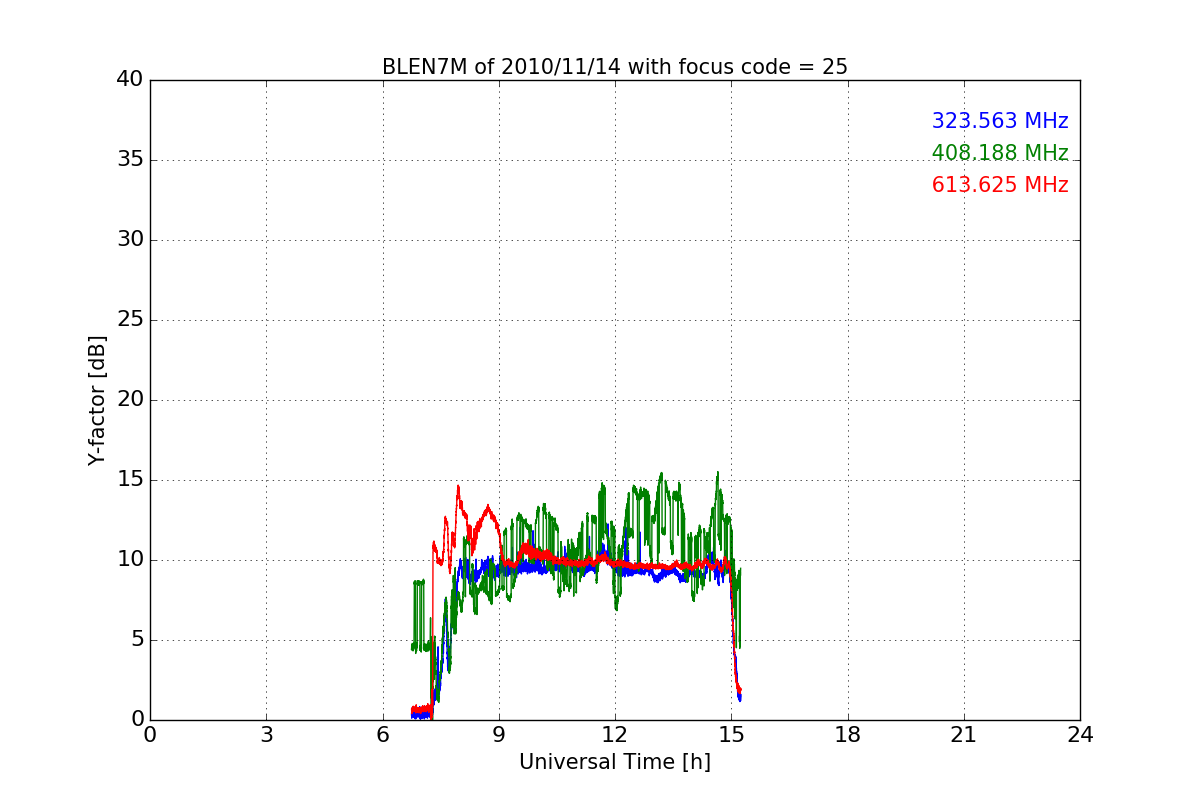Click x-axis tick label 21
This screenshot has height=800, width=1200.
tap(964, 735)
